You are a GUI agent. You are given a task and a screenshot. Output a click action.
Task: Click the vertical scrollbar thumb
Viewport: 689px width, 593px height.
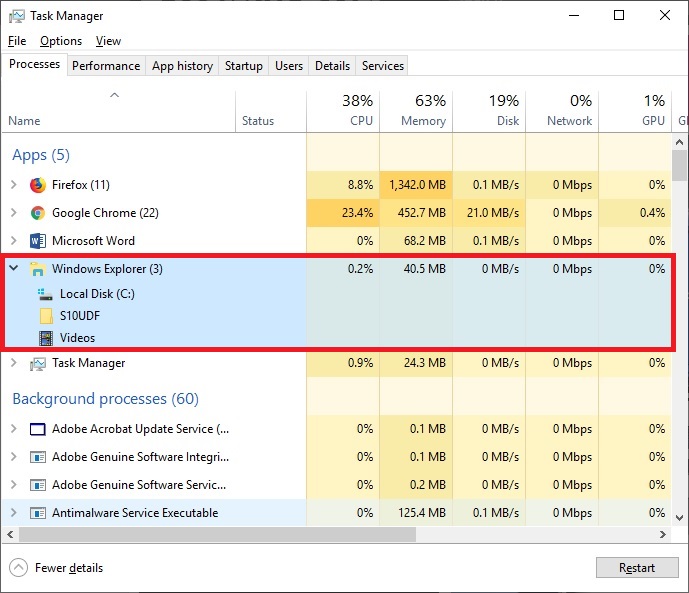679,166
